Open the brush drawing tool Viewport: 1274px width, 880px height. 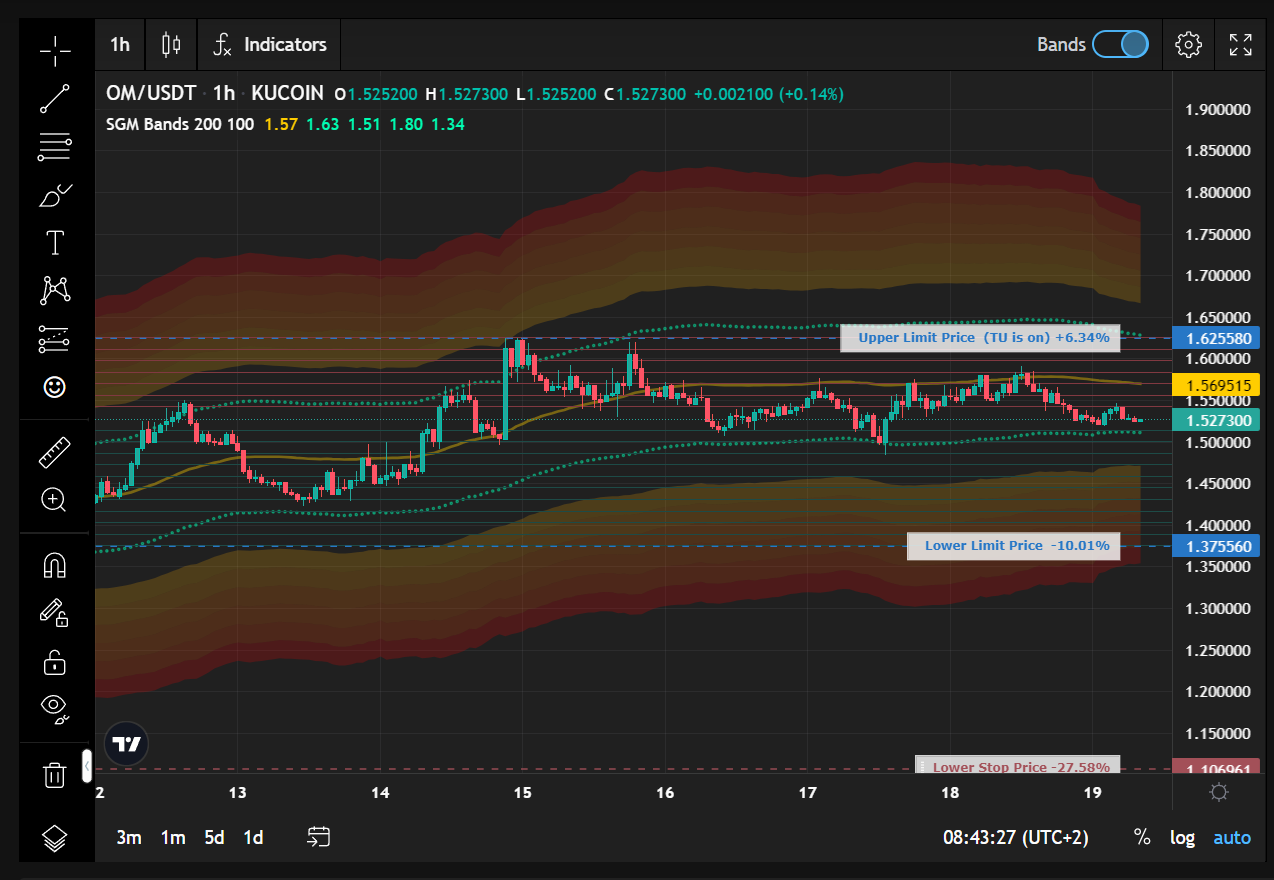(55, 195)
